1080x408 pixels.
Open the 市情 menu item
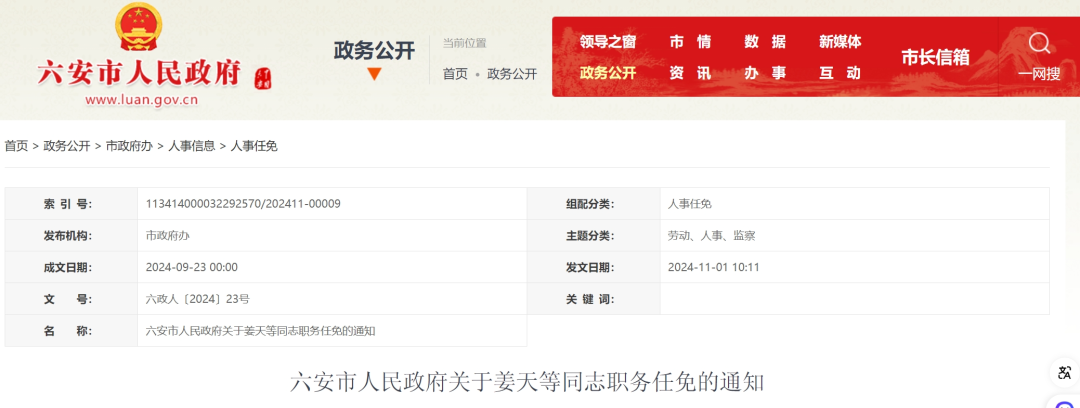click(690, 41)
